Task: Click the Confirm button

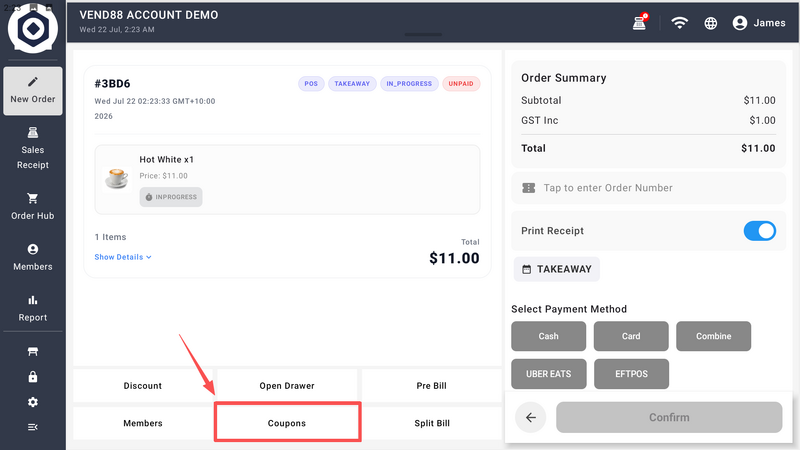Action: click(669, 417)
